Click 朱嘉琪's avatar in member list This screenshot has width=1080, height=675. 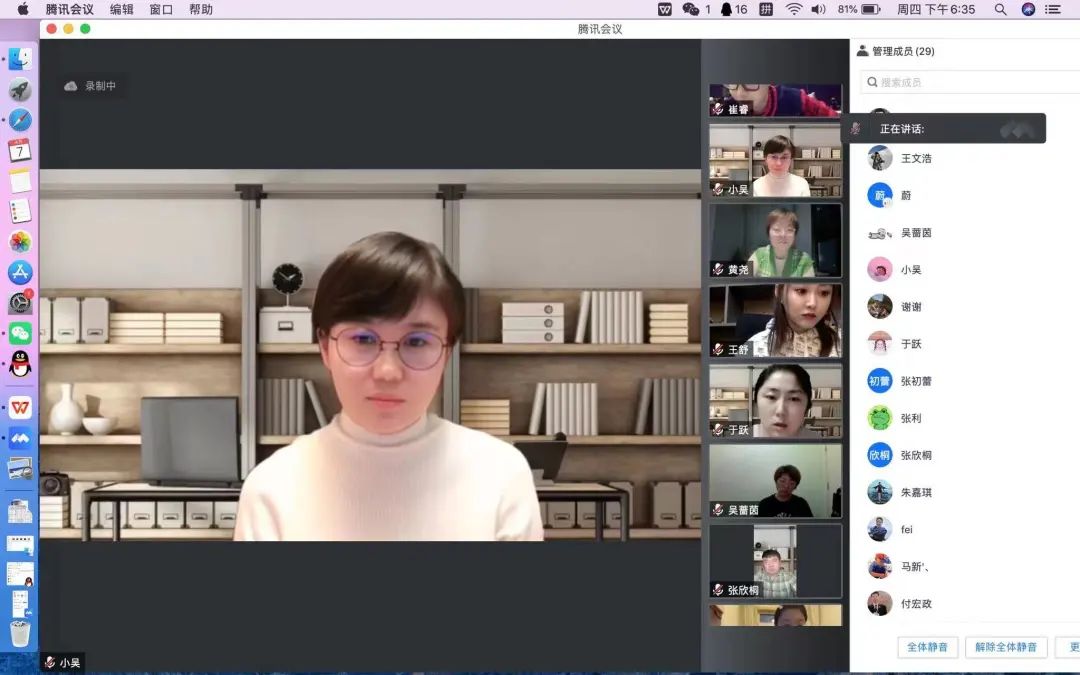pos(880,492)
